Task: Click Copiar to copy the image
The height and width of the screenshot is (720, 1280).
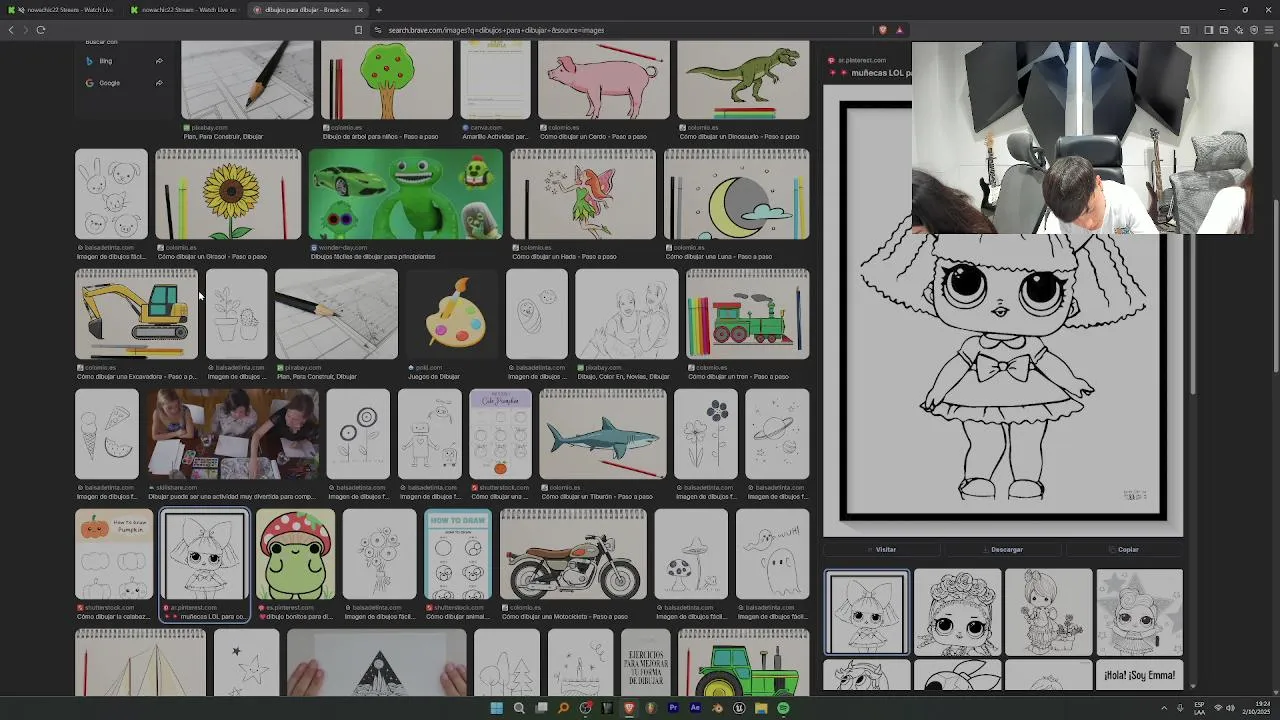Action: tap(1123, 549)
